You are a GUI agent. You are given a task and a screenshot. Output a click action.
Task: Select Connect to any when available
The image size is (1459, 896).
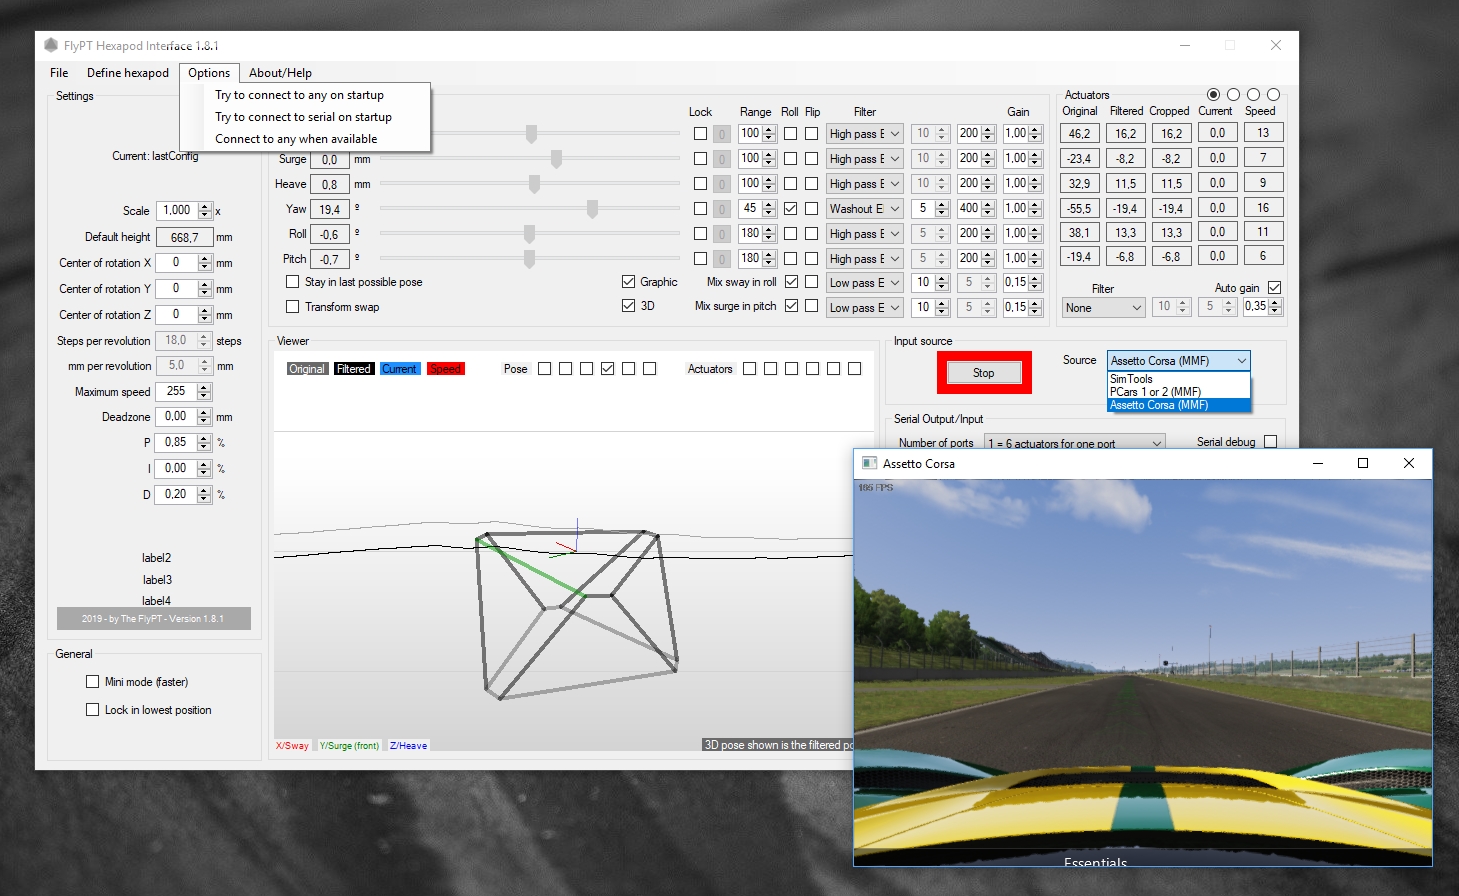[296, 139]
